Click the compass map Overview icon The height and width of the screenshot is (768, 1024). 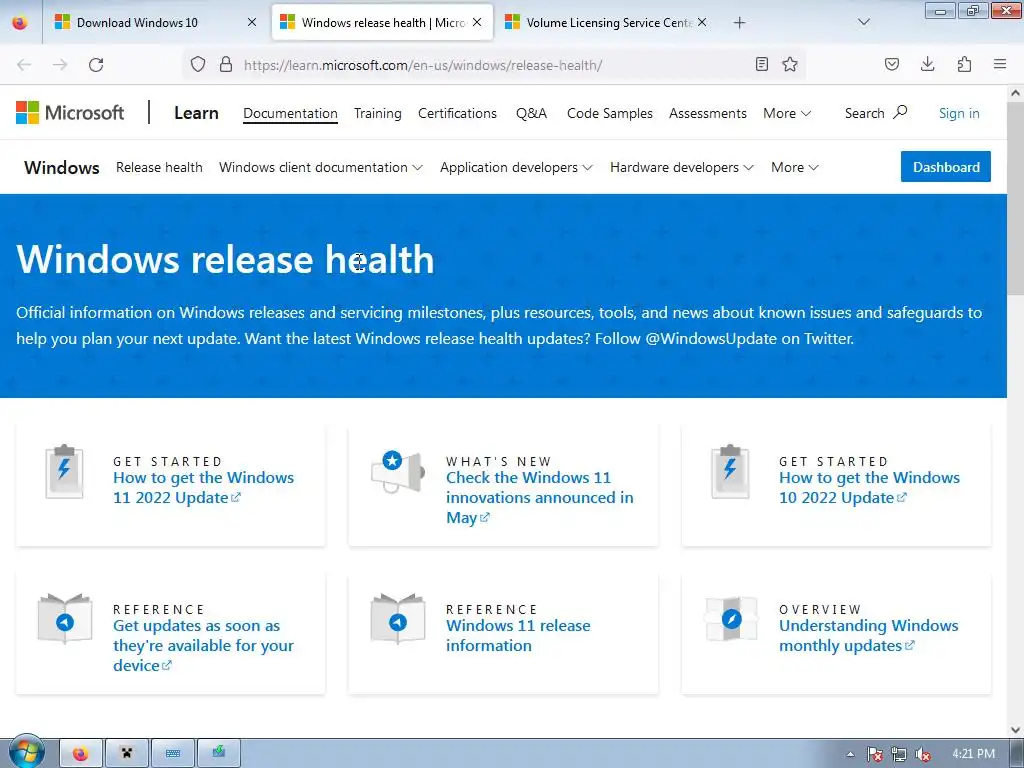click(x=731, y=618)
